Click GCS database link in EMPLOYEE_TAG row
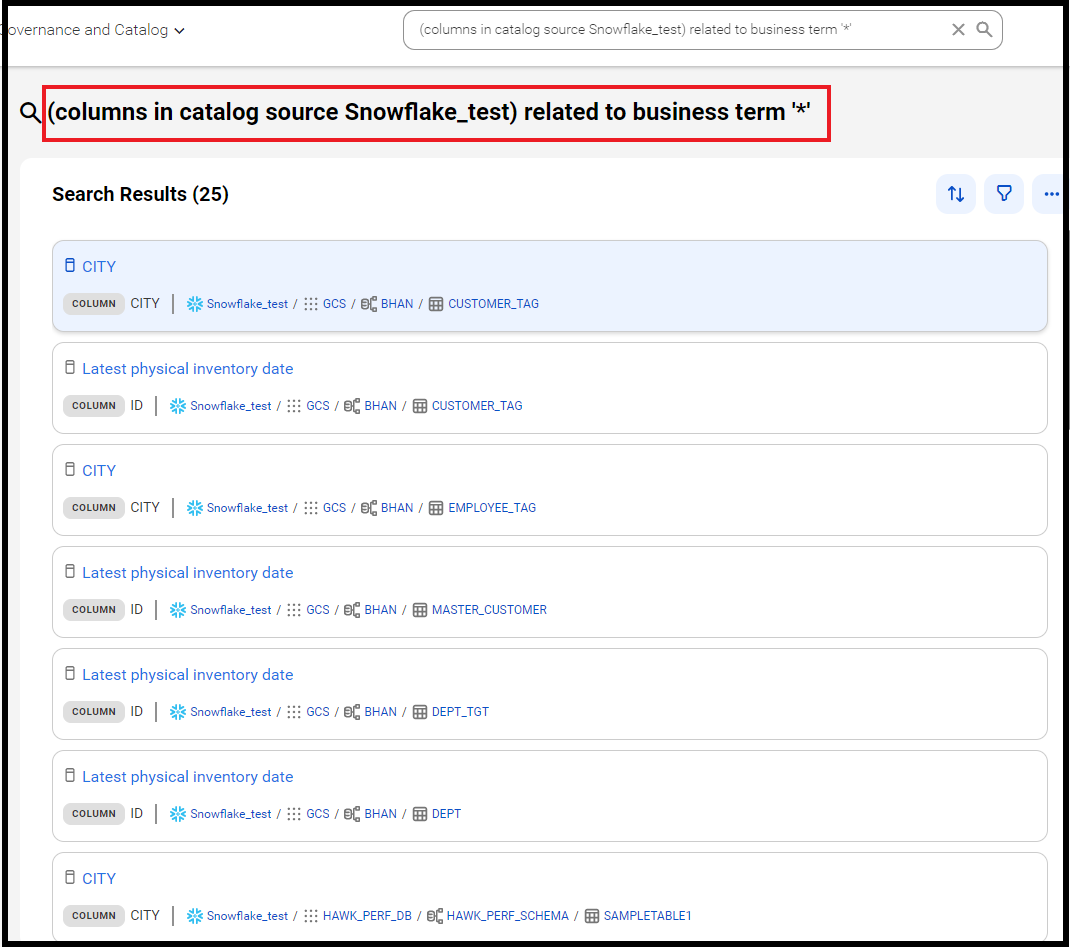 tap(334, 508)
